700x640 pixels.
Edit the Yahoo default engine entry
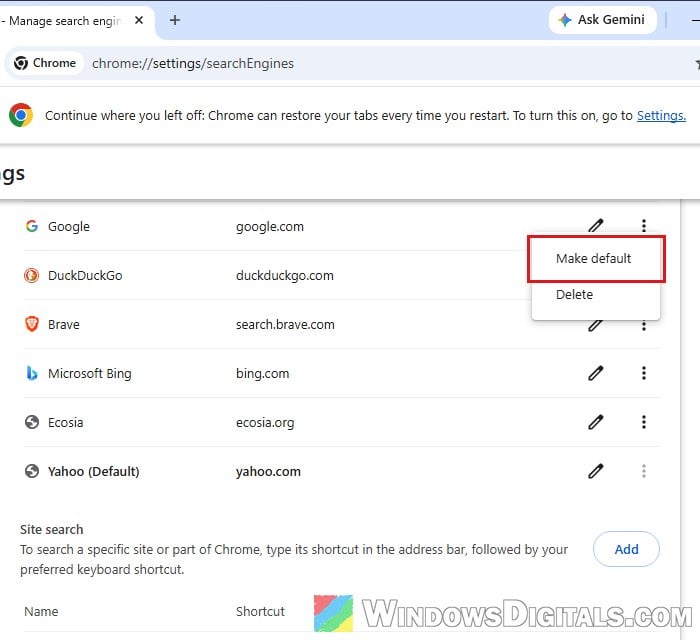click(x=596, y=471)
